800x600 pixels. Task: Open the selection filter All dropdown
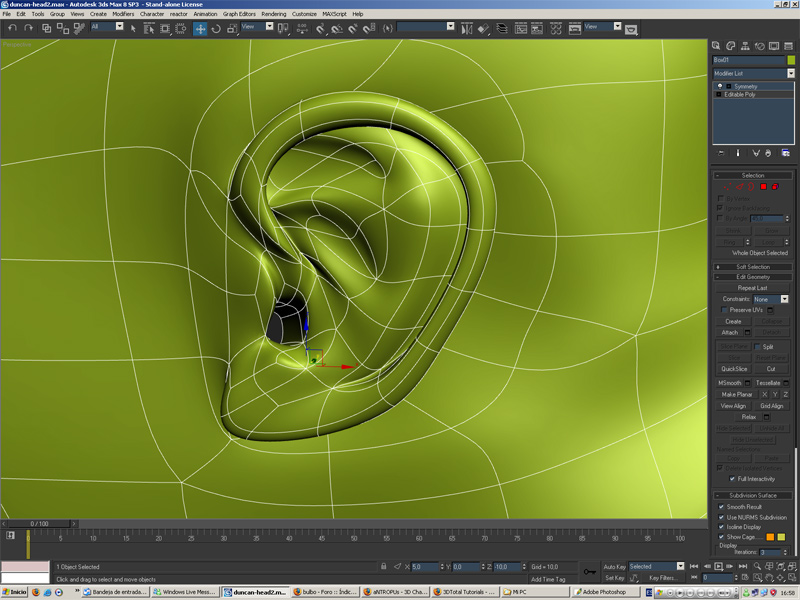click(107, 27)
